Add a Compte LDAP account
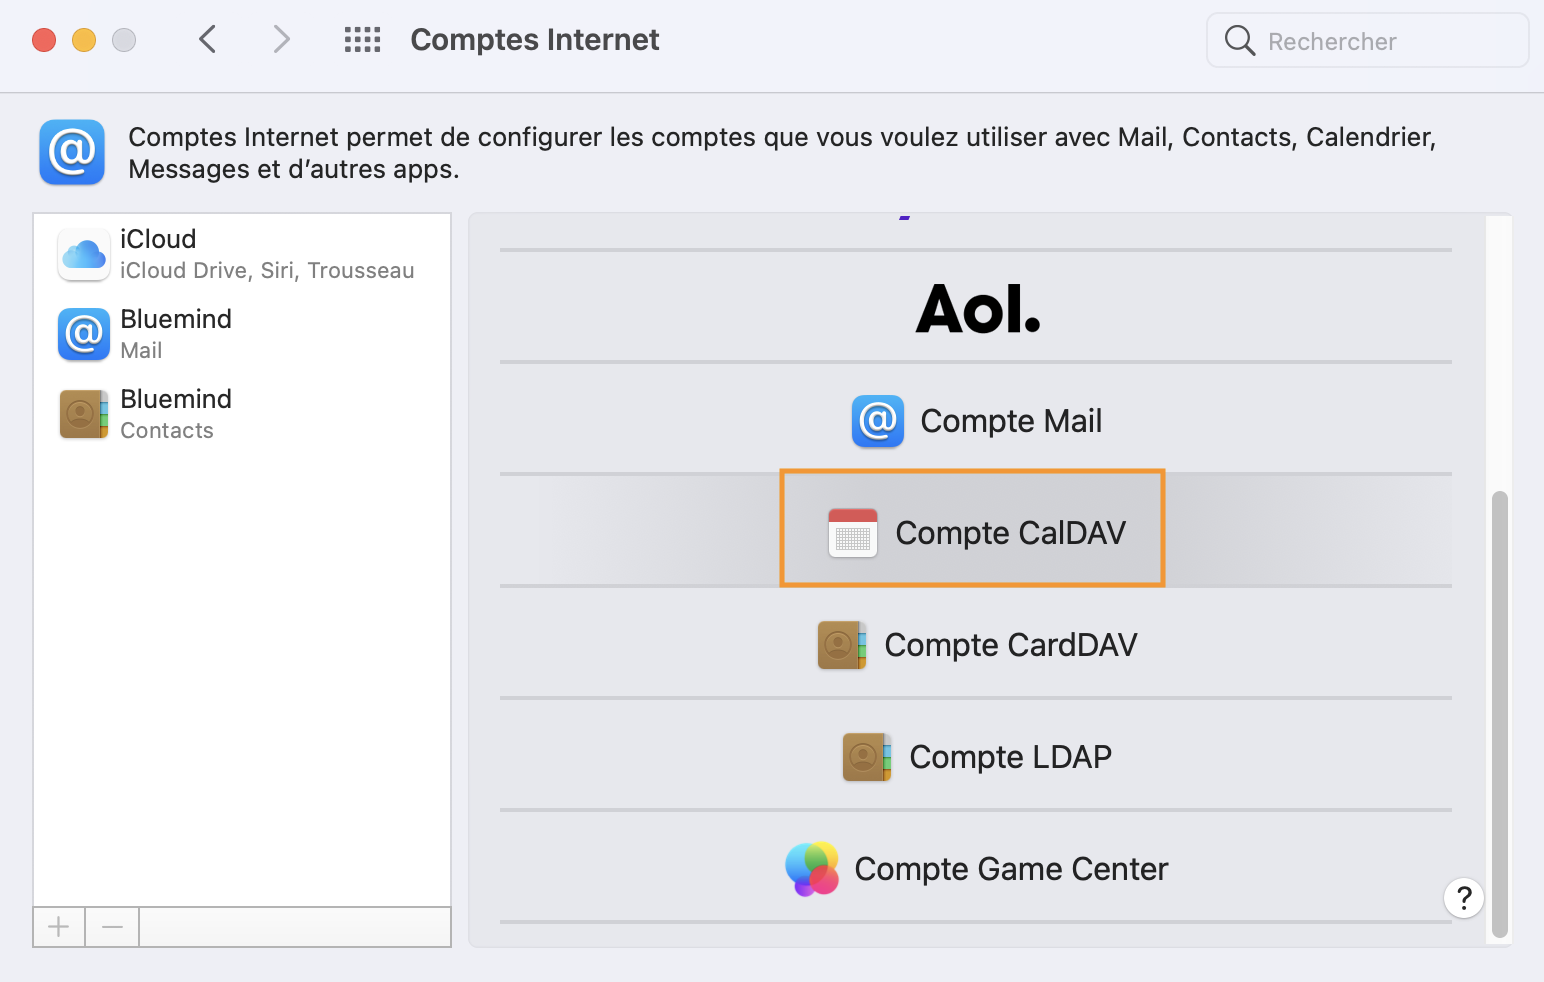Viewport: 1544px width, 982px height. tap(1010, 757)
